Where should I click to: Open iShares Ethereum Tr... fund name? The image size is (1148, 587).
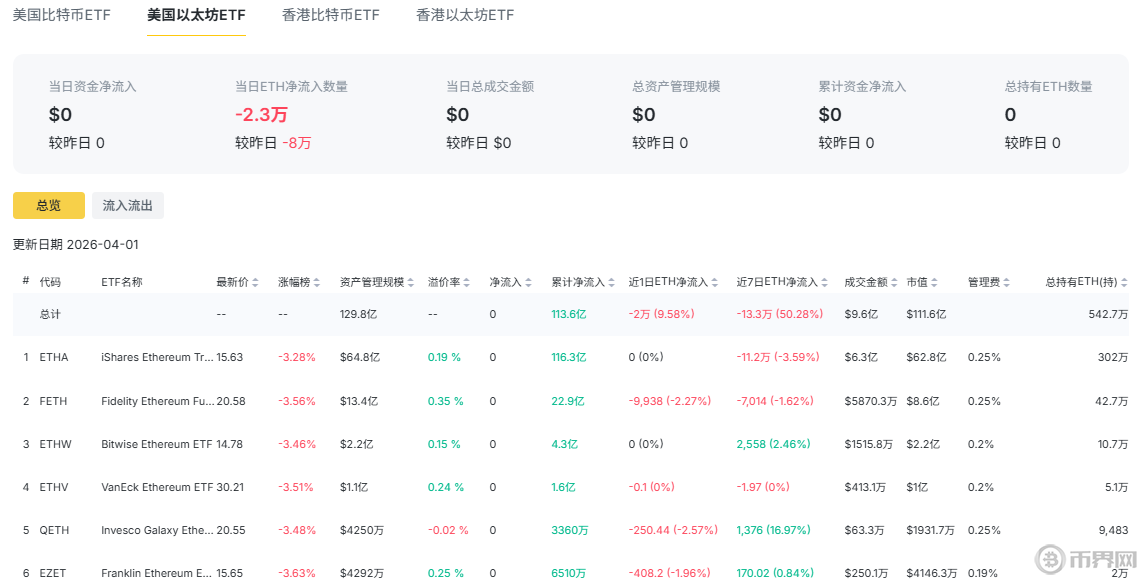pyautogui.click(x=157, y=357)
